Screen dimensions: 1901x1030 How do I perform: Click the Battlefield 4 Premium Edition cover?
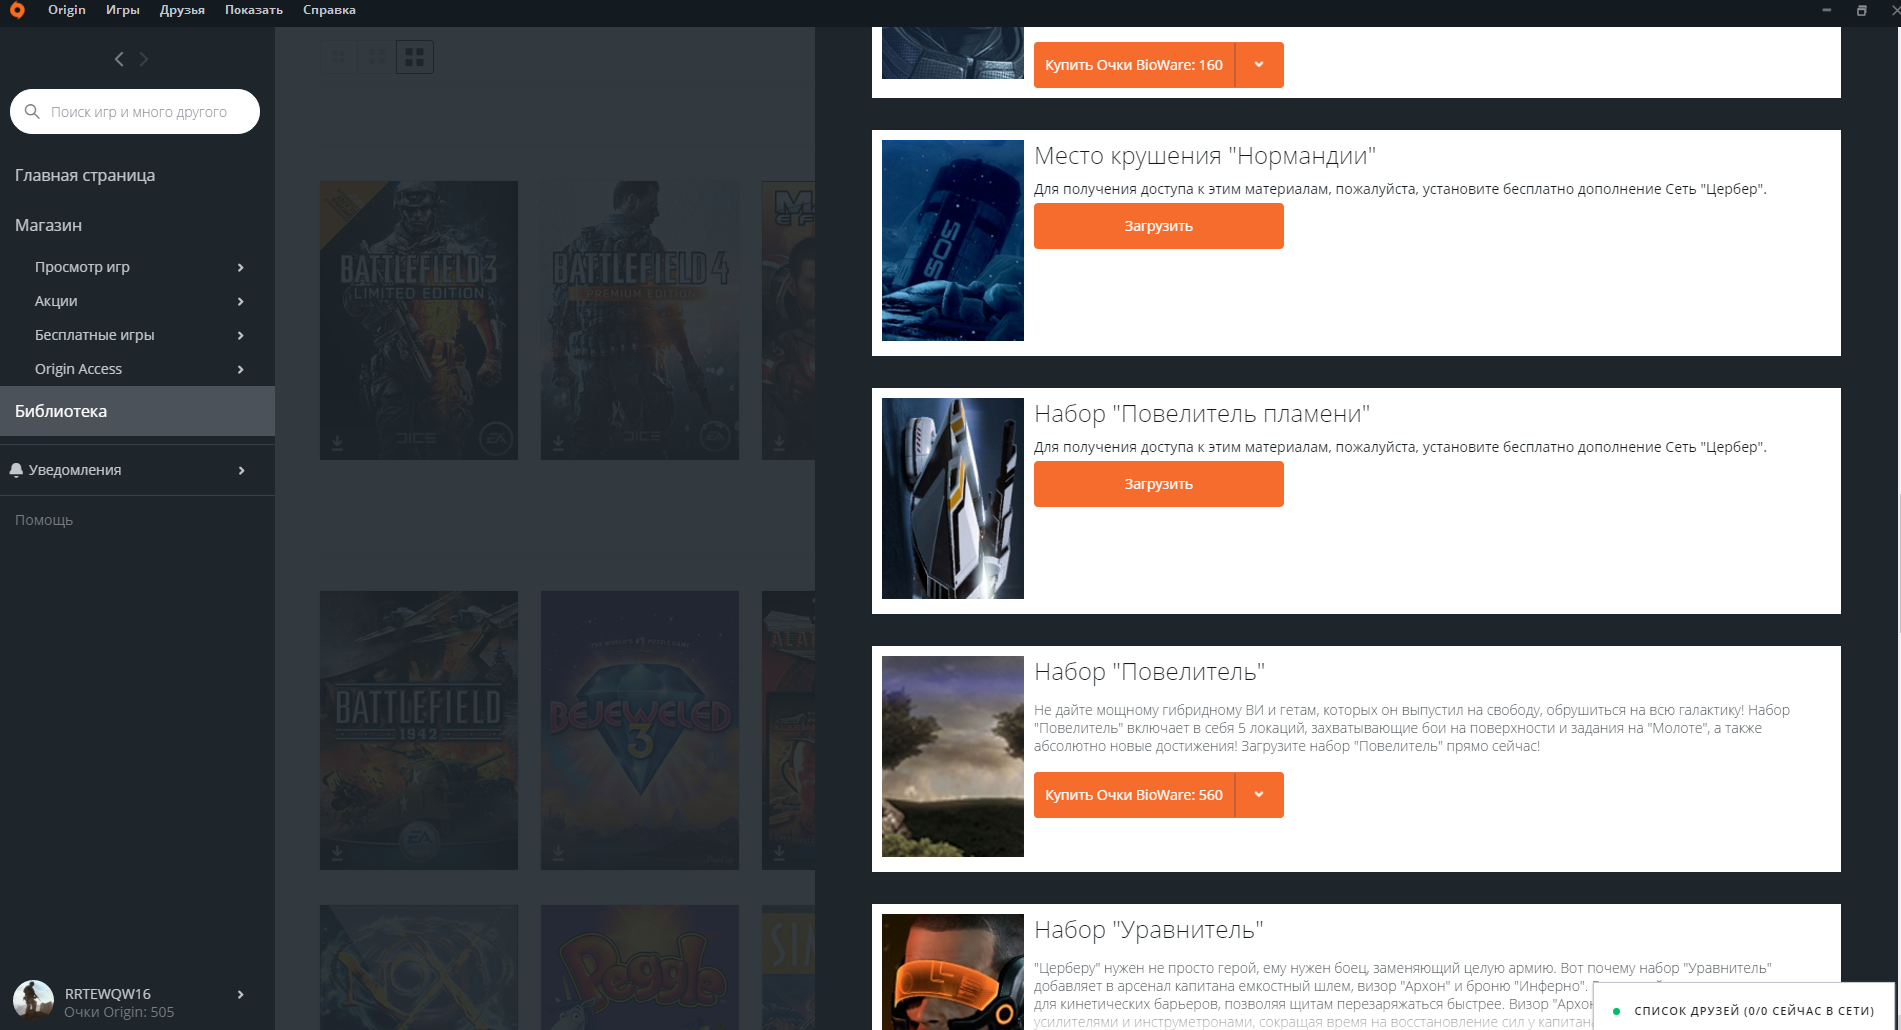pyautogui.click(x=640, y=320)
